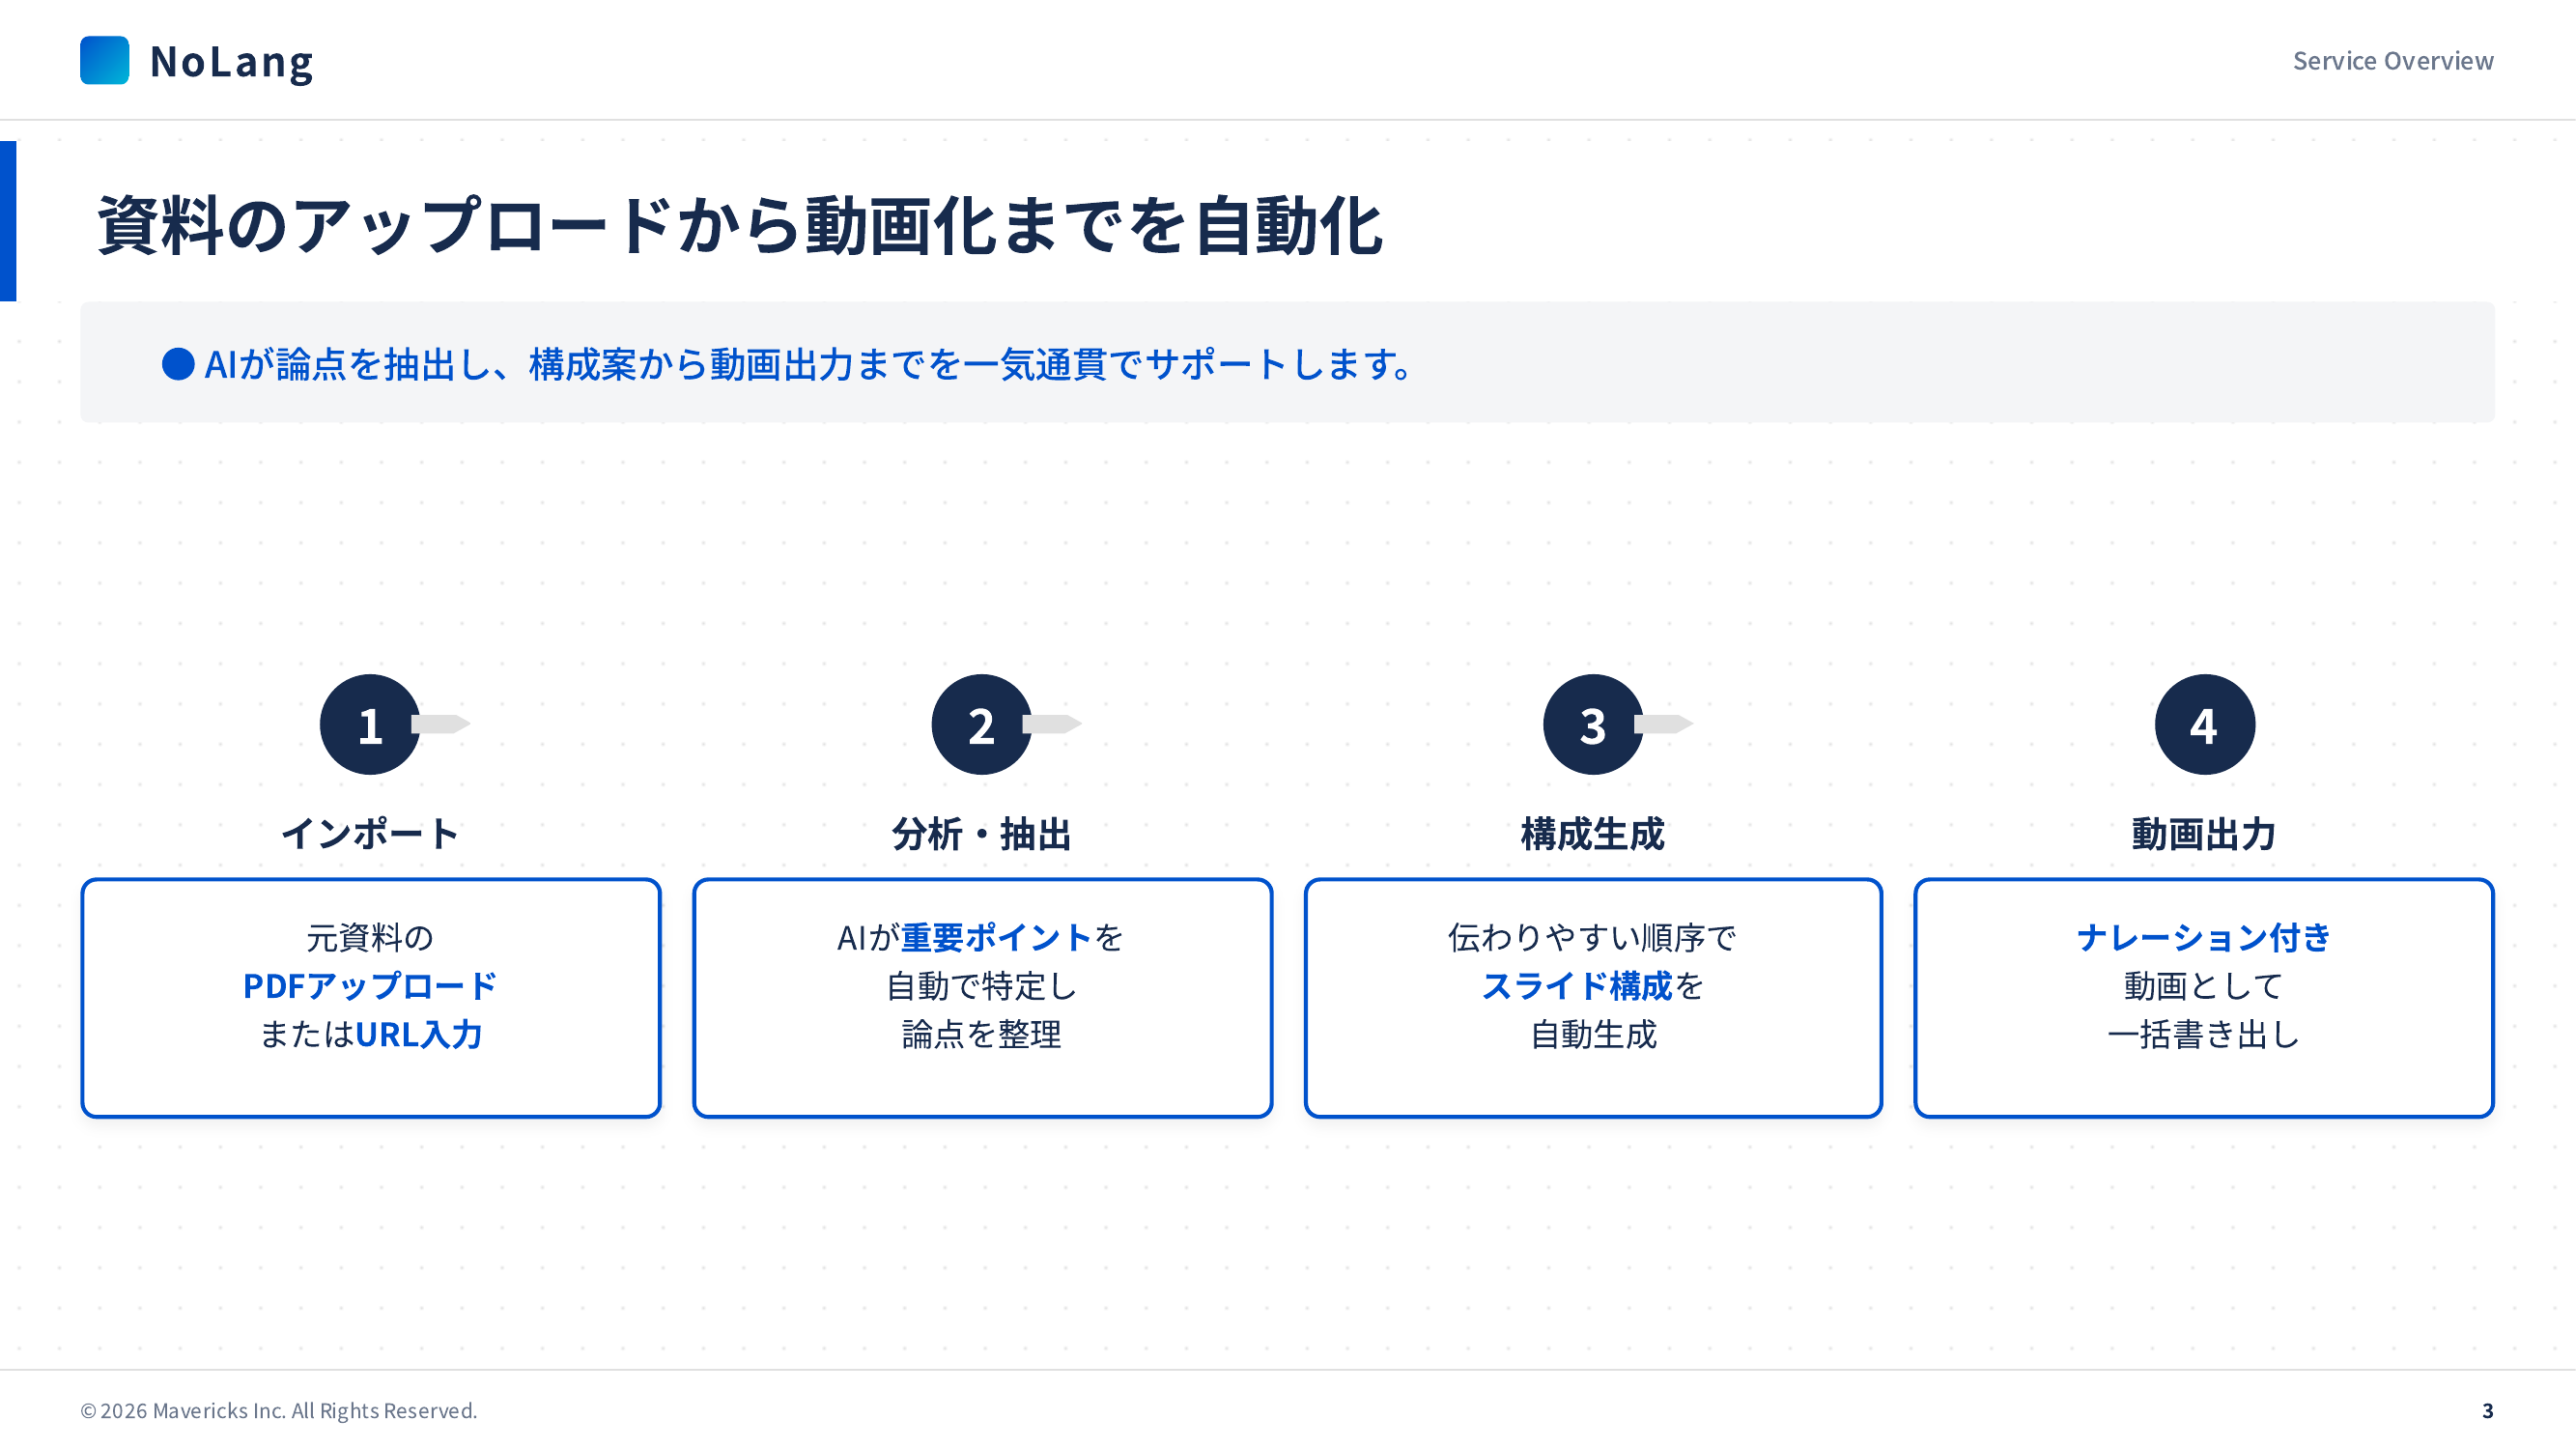This screenshot has height=1449, width=2576.
Task: Select the インポート step heading
Action: click(x=369, y=833)
